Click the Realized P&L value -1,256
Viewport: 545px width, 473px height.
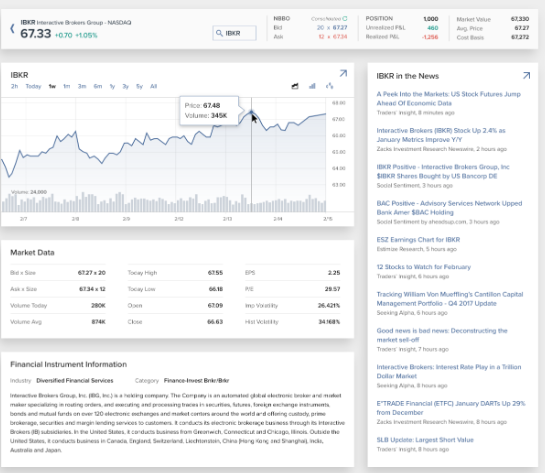click(430, 37)
